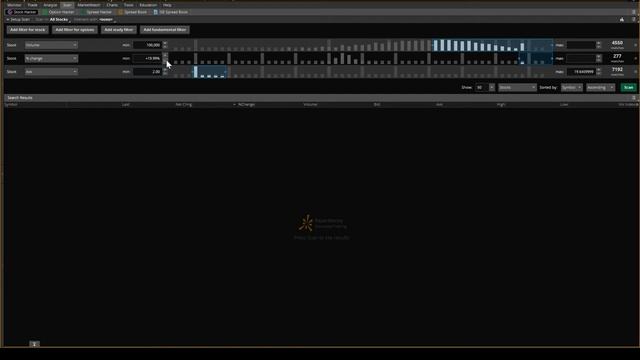Viewport: 640px width, 360px height.
Task: Open the ISE Spread Book sub-tab
Action: 171,12
